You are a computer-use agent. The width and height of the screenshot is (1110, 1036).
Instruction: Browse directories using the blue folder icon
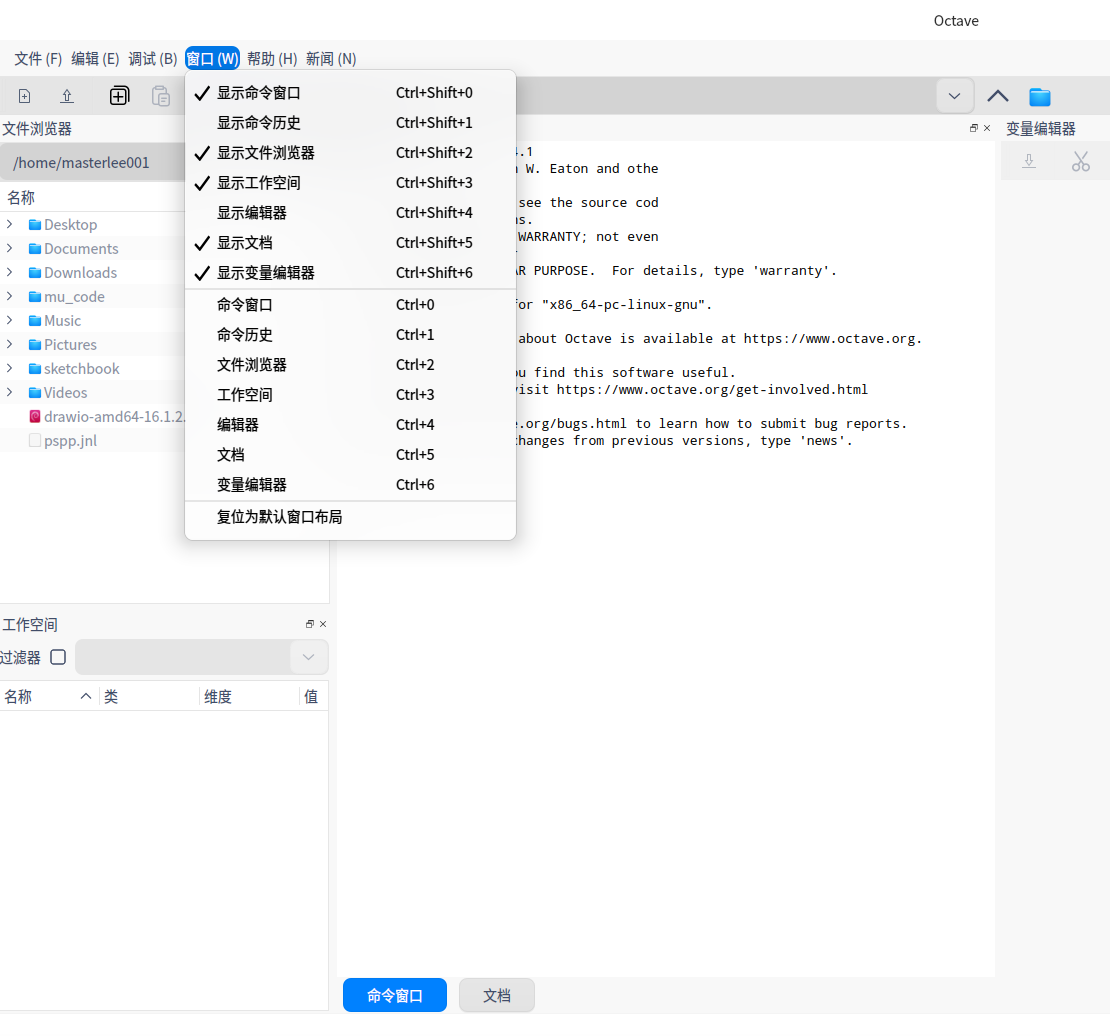(1040, 97)
